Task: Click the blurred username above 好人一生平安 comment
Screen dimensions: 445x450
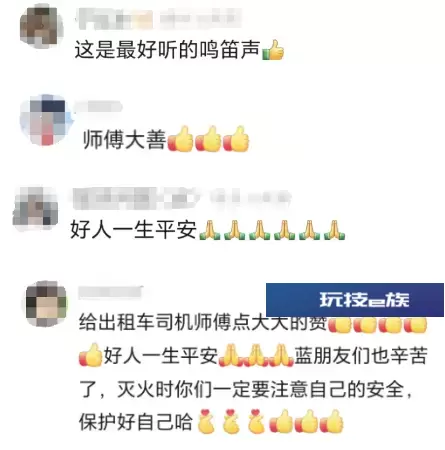Action: (181, 198)
